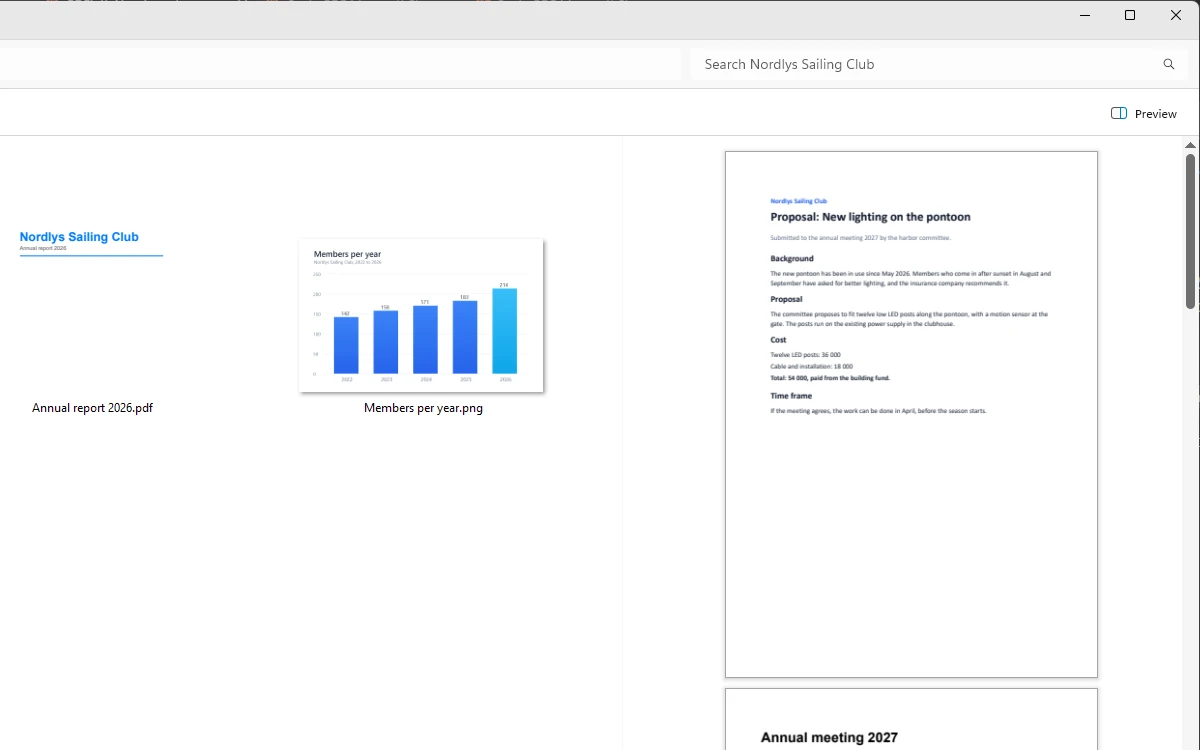This screenshot has height=750, width=1200.
Task: Maximize the window
Action: (1130, 15)
